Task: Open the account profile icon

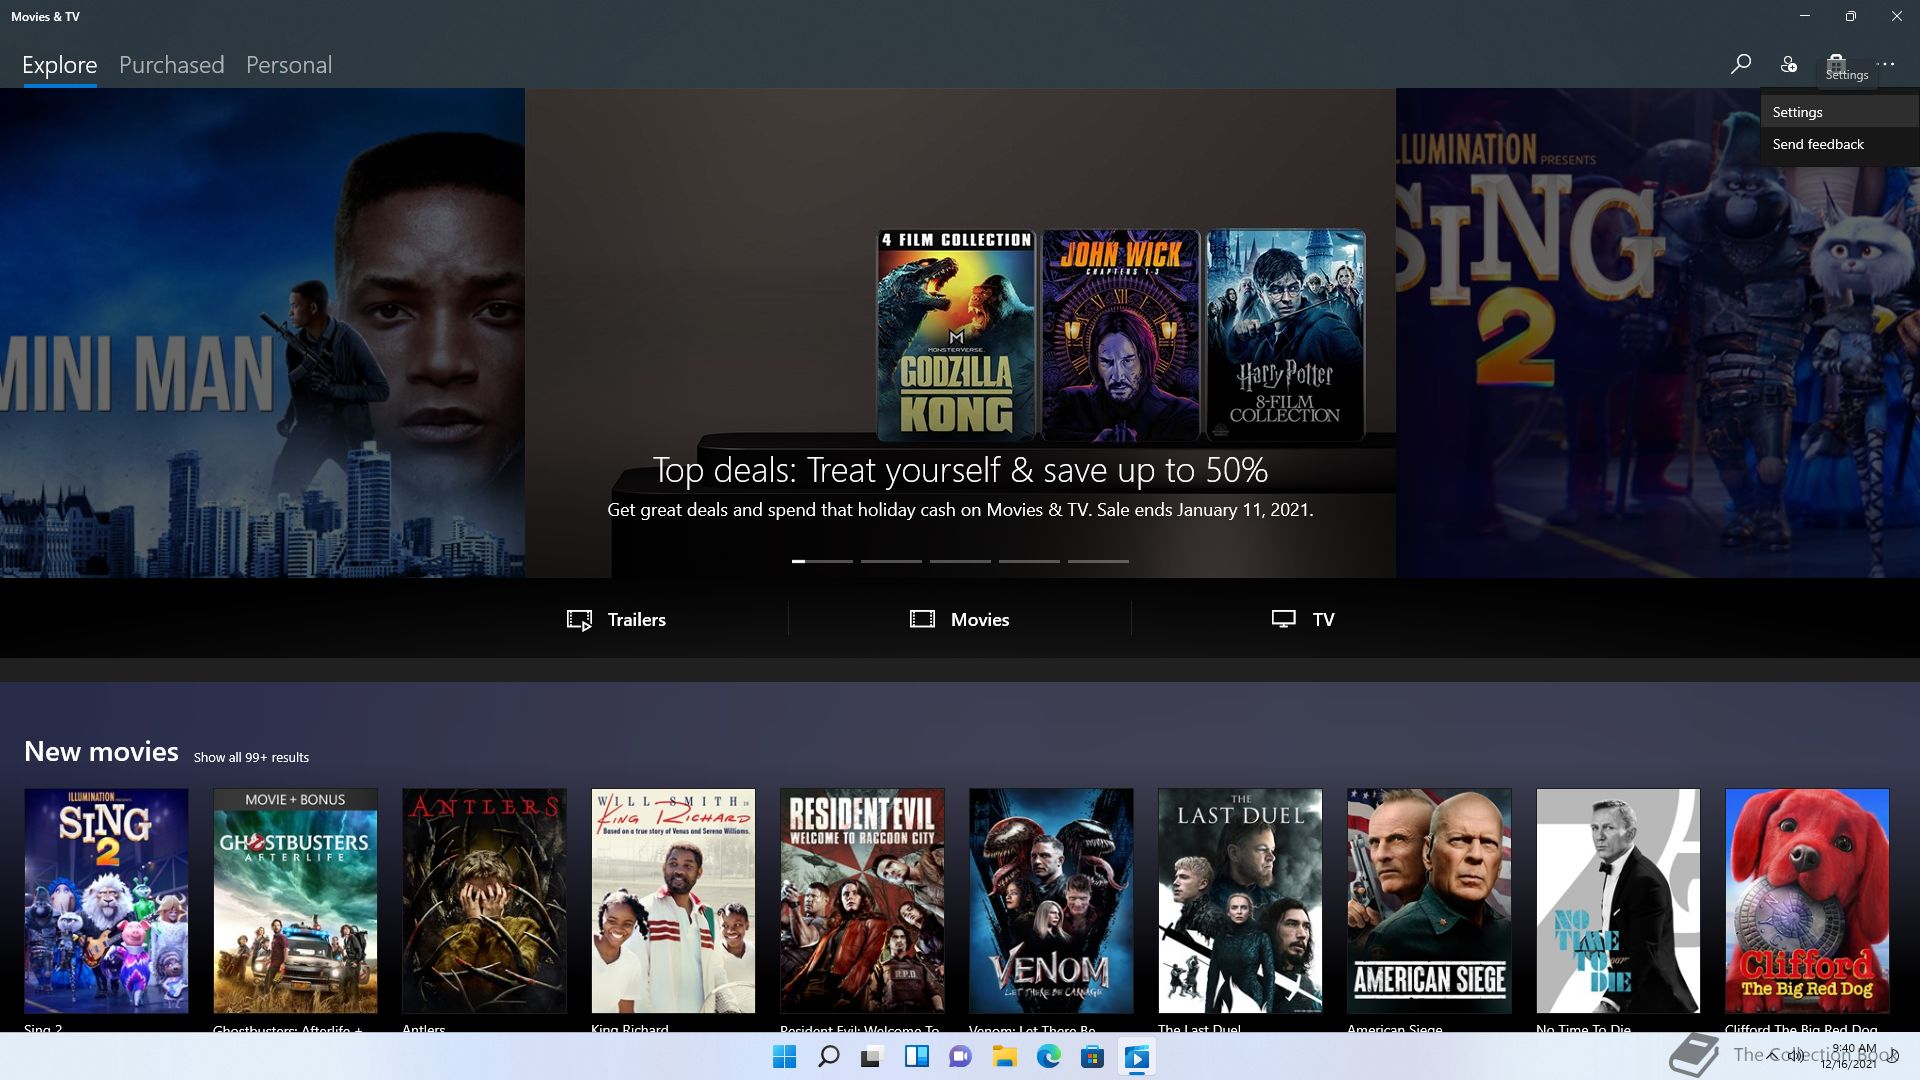Action: pos(1788,64)
